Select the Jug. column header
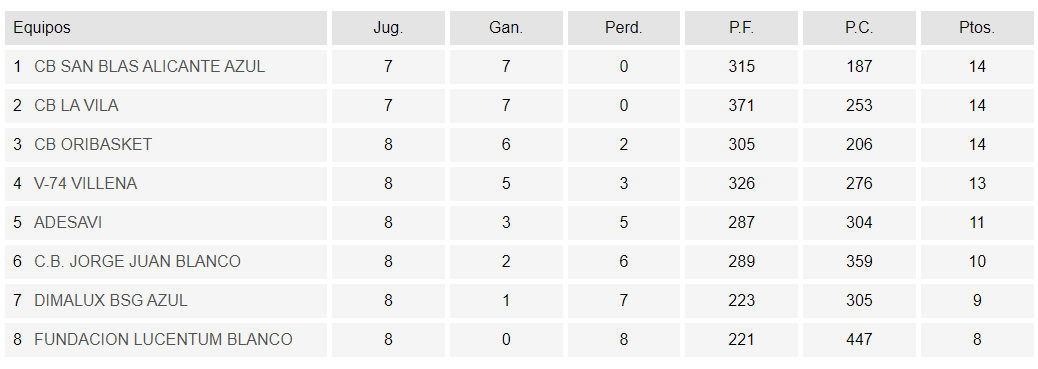This screenshot has height=369, width=1038. 388,28
